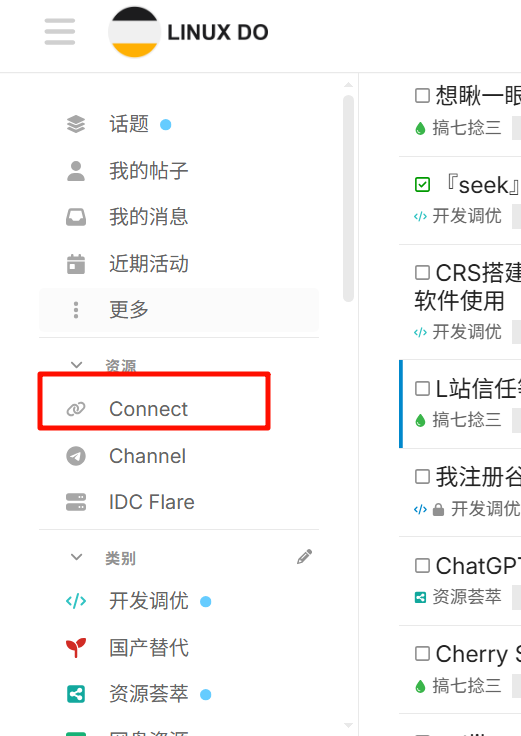Open the Cherry topic title
Screen dimensions: 521x736
477,654
